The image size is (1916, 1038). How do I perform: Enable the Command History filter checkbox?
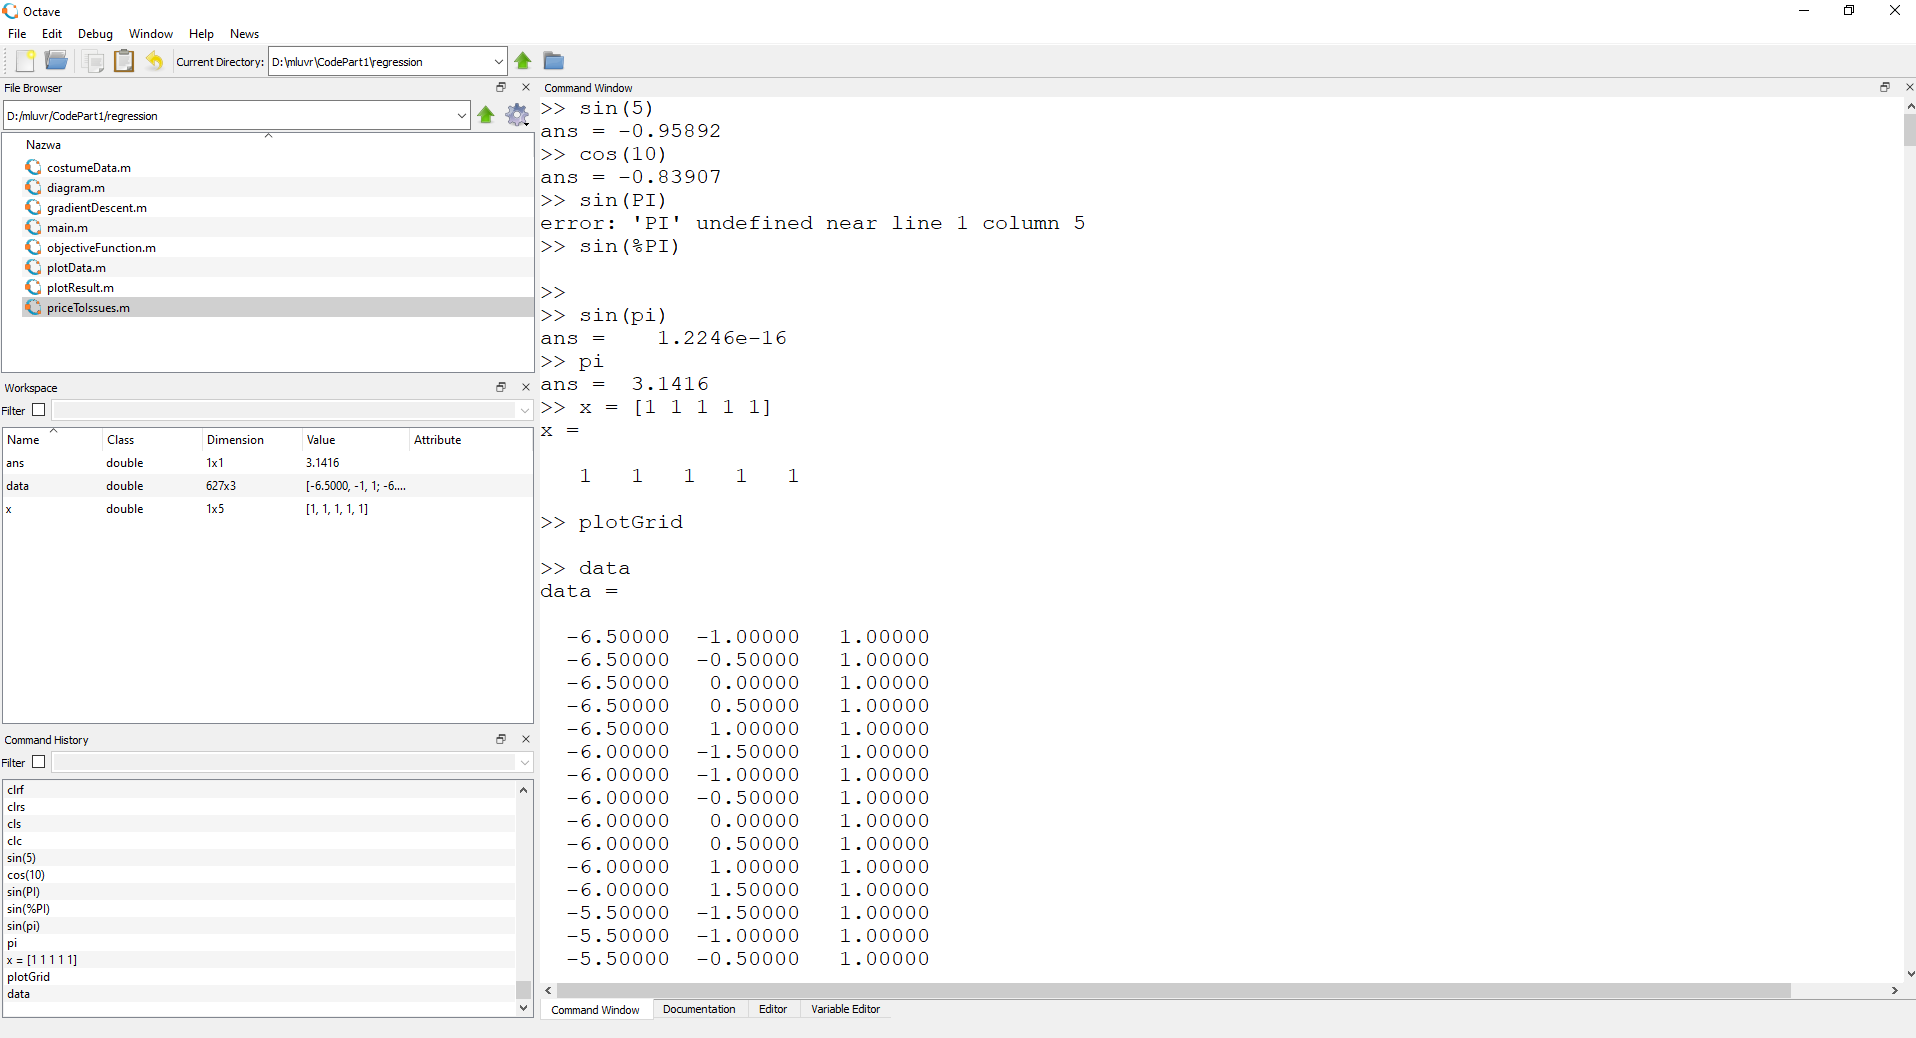[39, 762]
